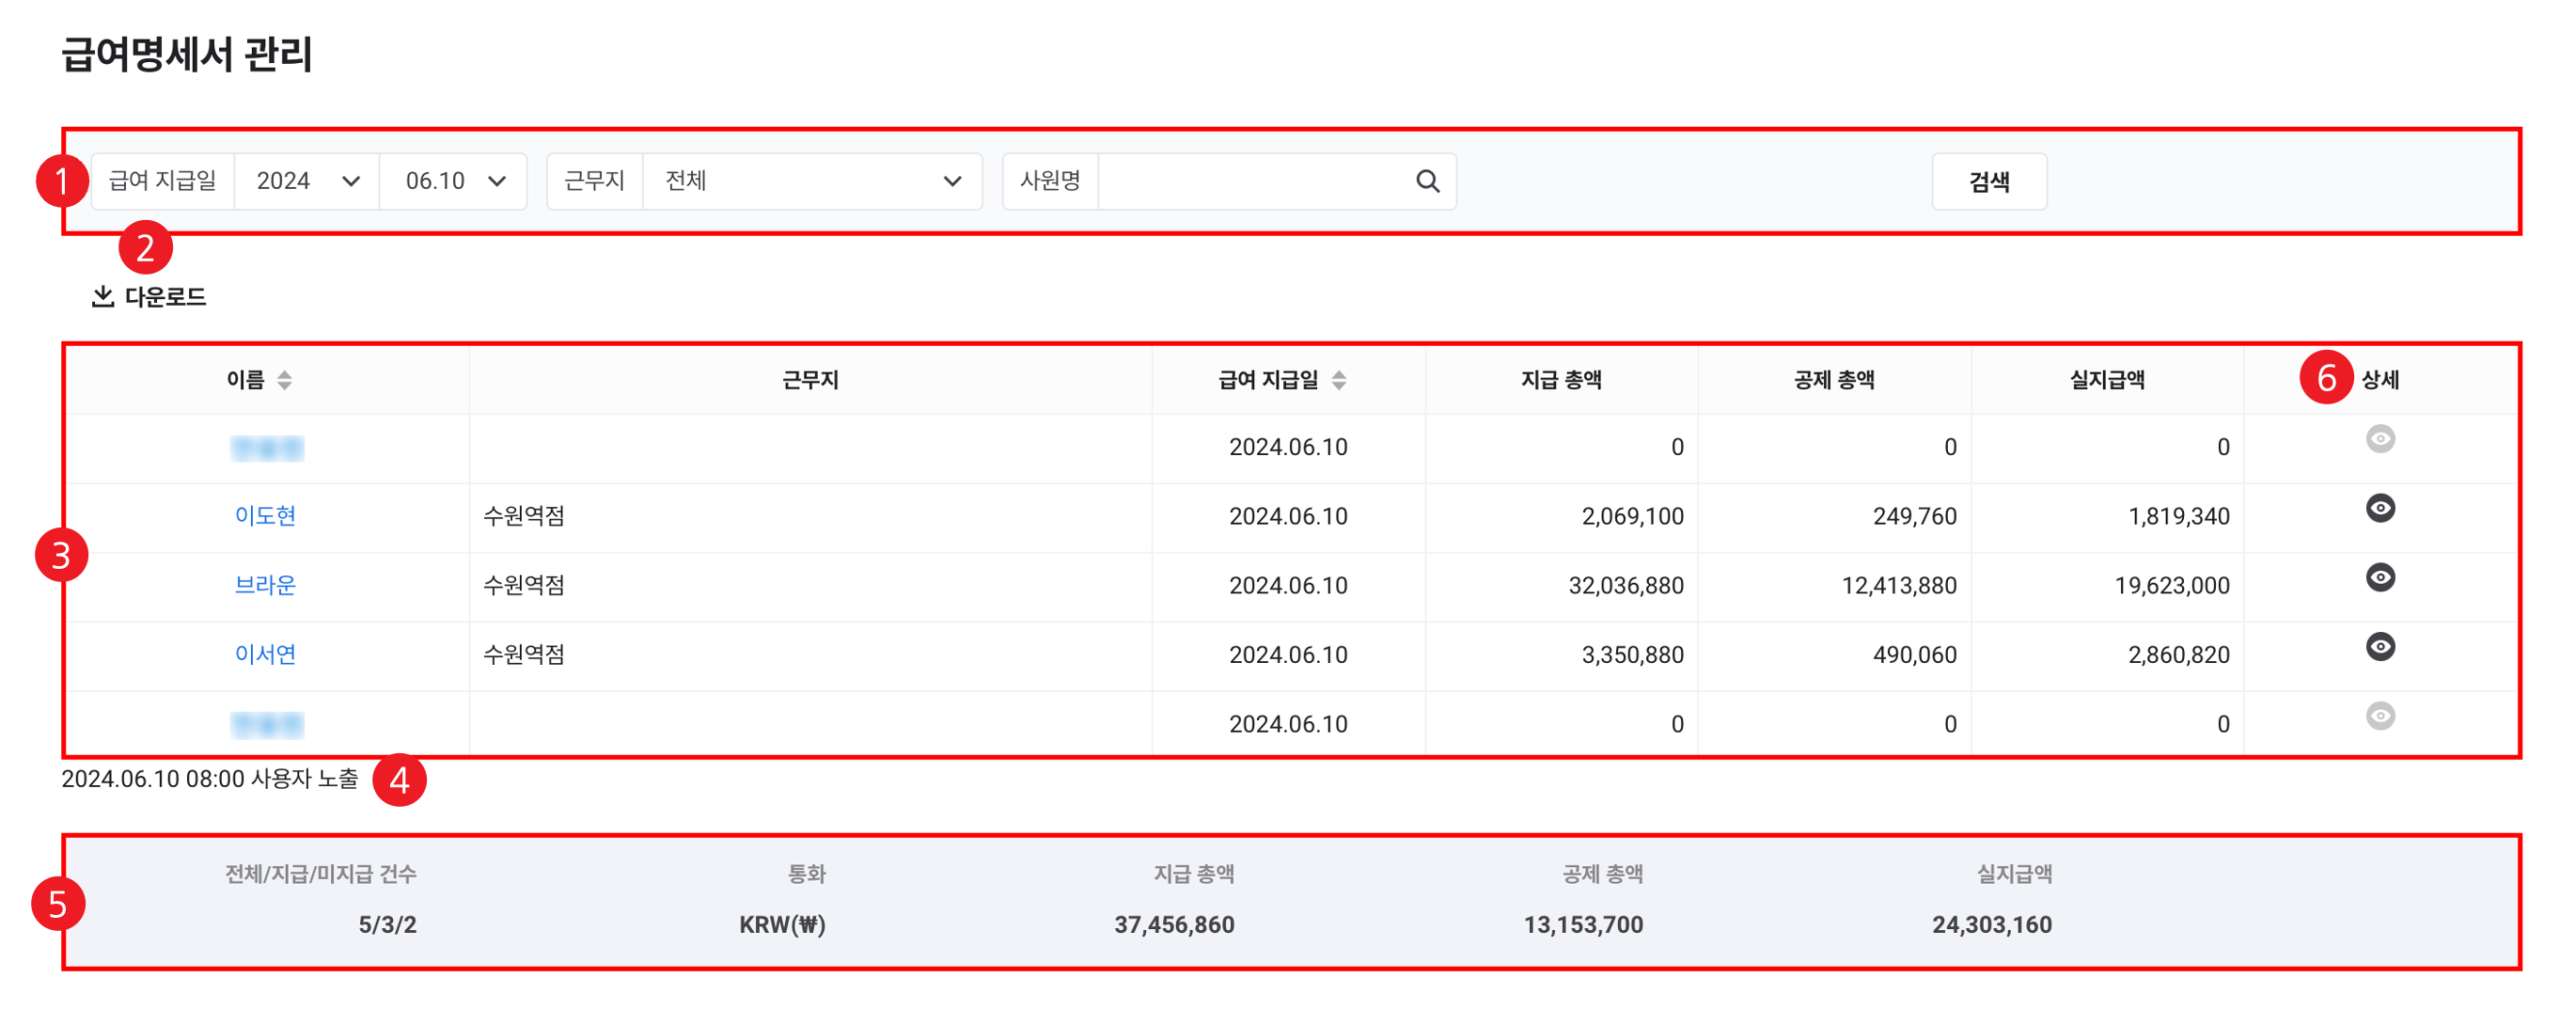Click the blurred name in first row
The image size is (2576, 1025).
[x=266, y=448]
